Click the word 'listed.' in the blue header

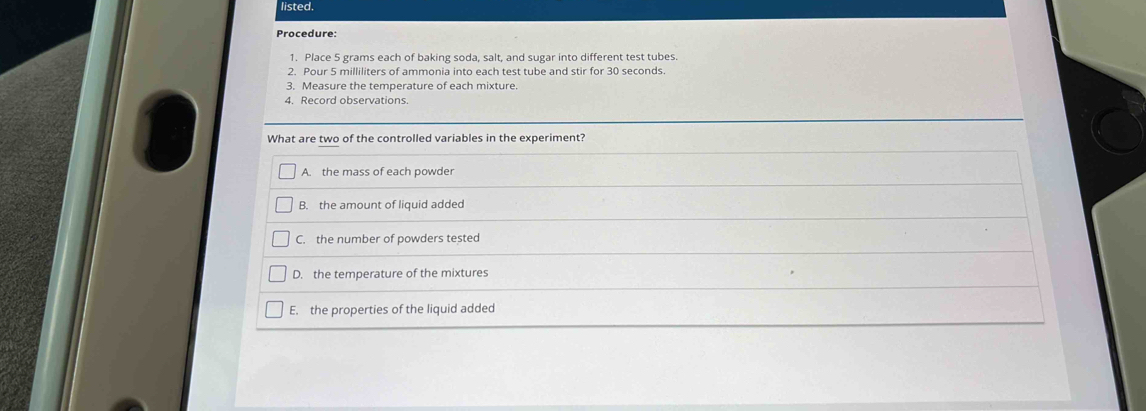tap(297, 7)
